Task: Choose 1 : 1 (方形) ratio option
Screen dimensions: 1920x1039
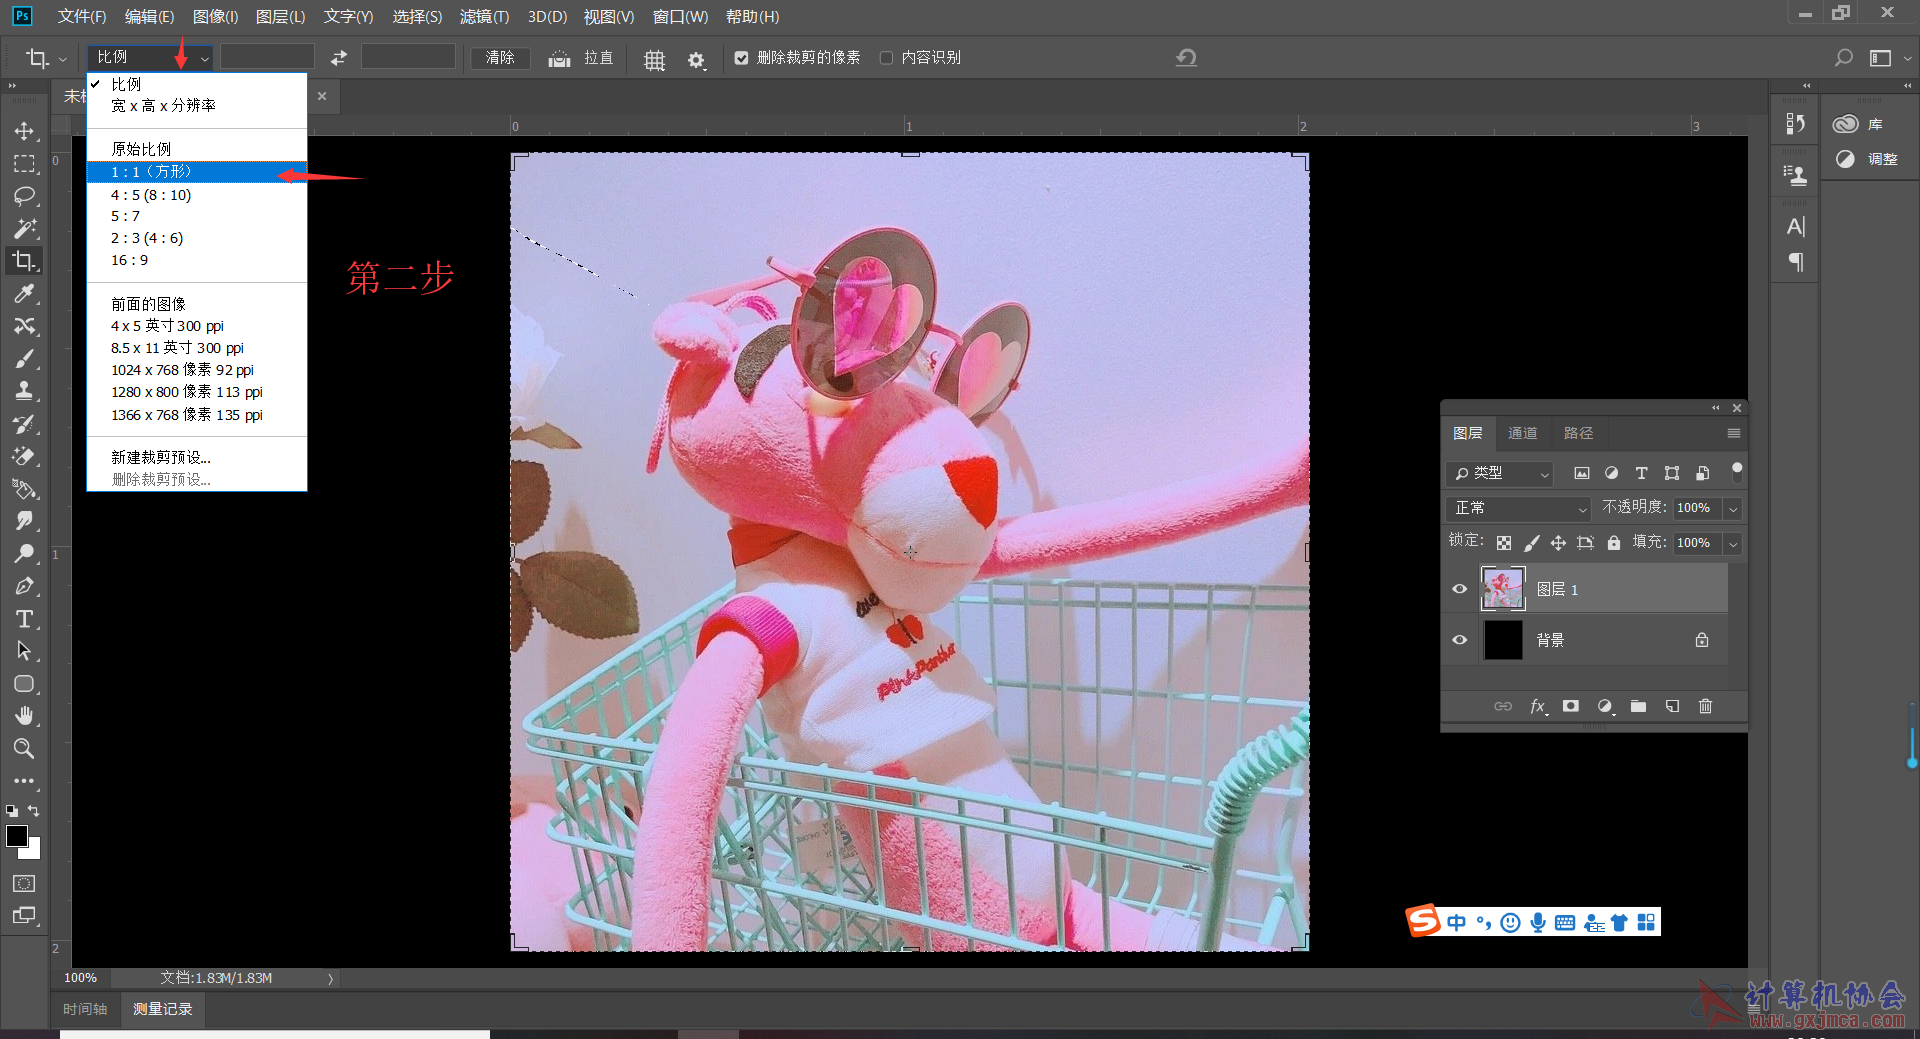Action: point(196,172)
